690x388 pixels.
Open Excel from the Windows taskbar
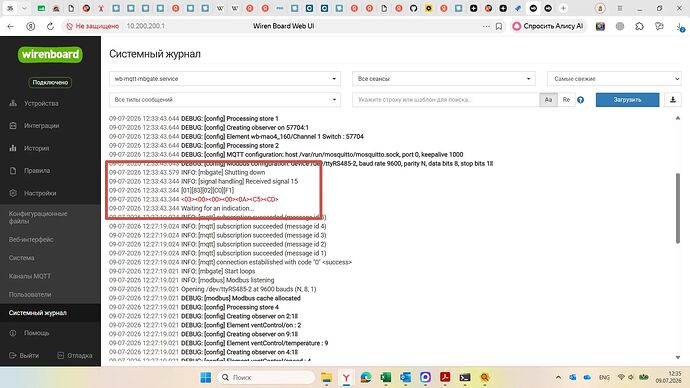pos(385,377)
